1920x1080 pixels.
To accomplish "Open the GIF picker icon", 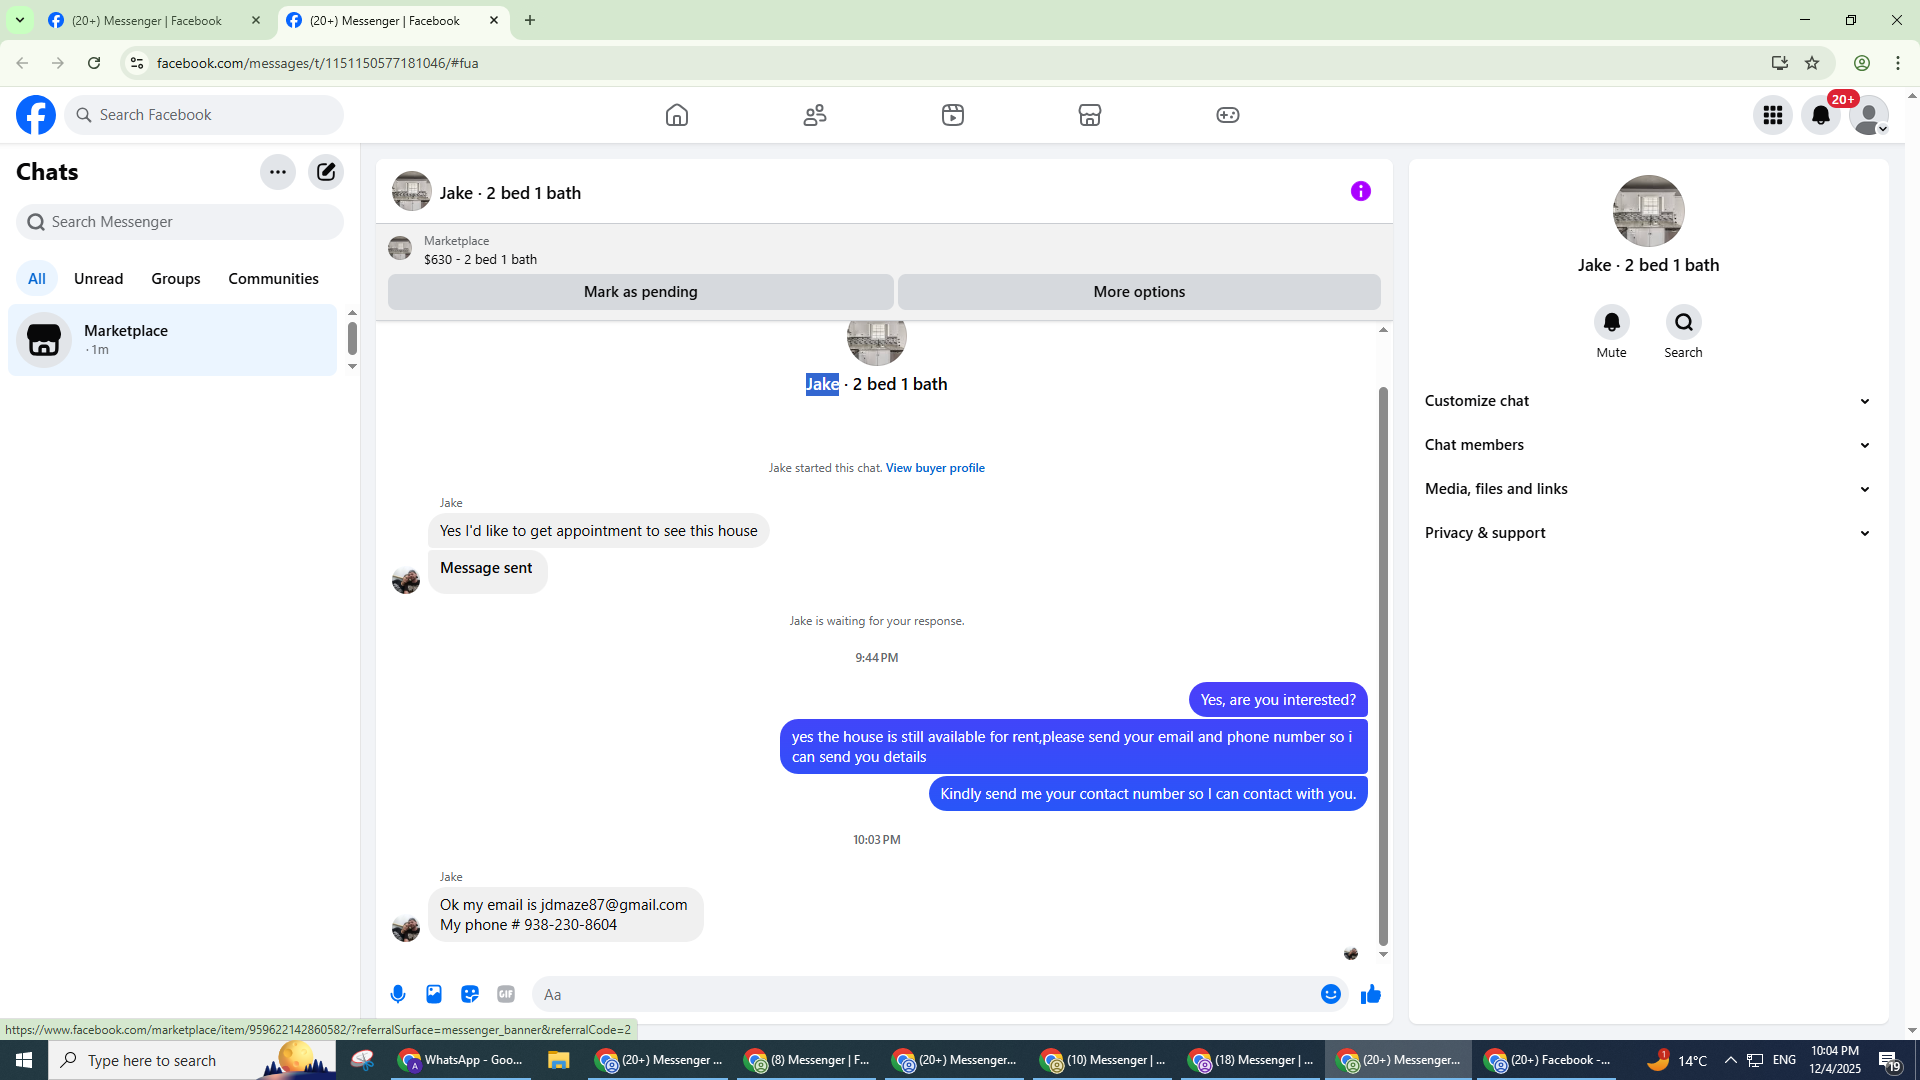I will pos(506,994).
